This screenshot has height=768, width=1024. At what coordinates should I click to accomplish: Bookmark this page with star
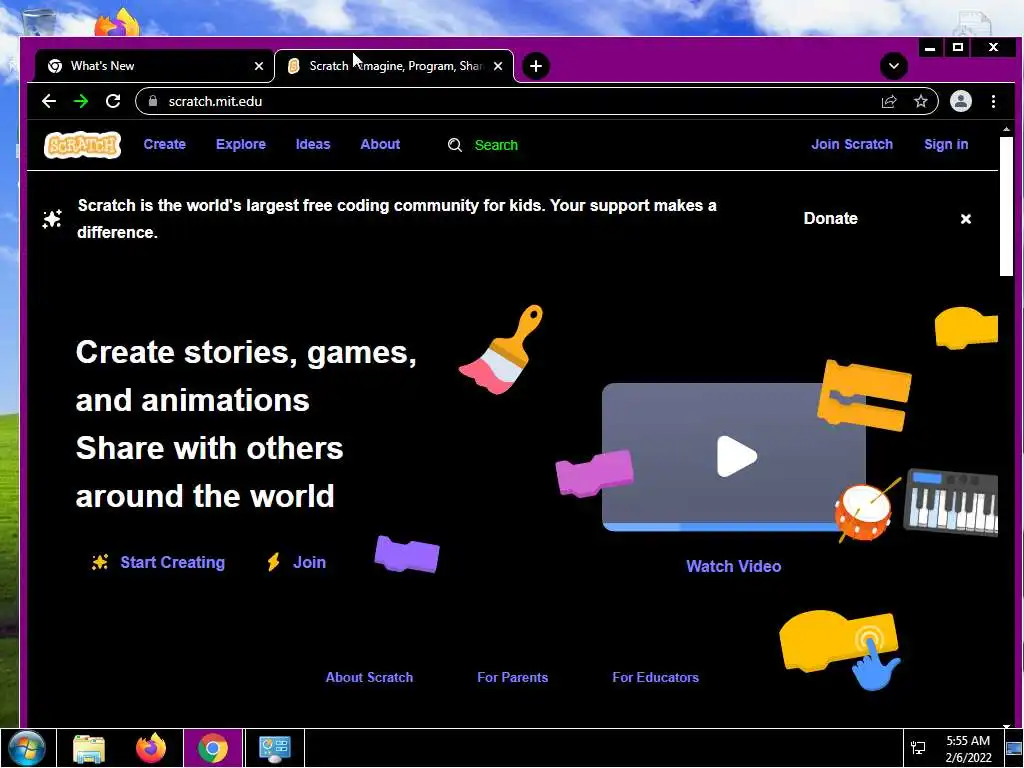[921, 101]
